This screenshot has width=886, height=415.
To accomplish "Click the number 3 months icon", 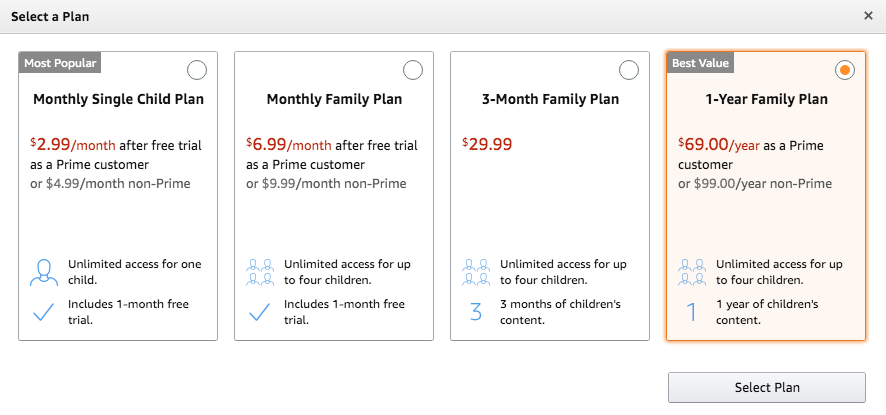I will pyautogui.click(x=476, y=312).
